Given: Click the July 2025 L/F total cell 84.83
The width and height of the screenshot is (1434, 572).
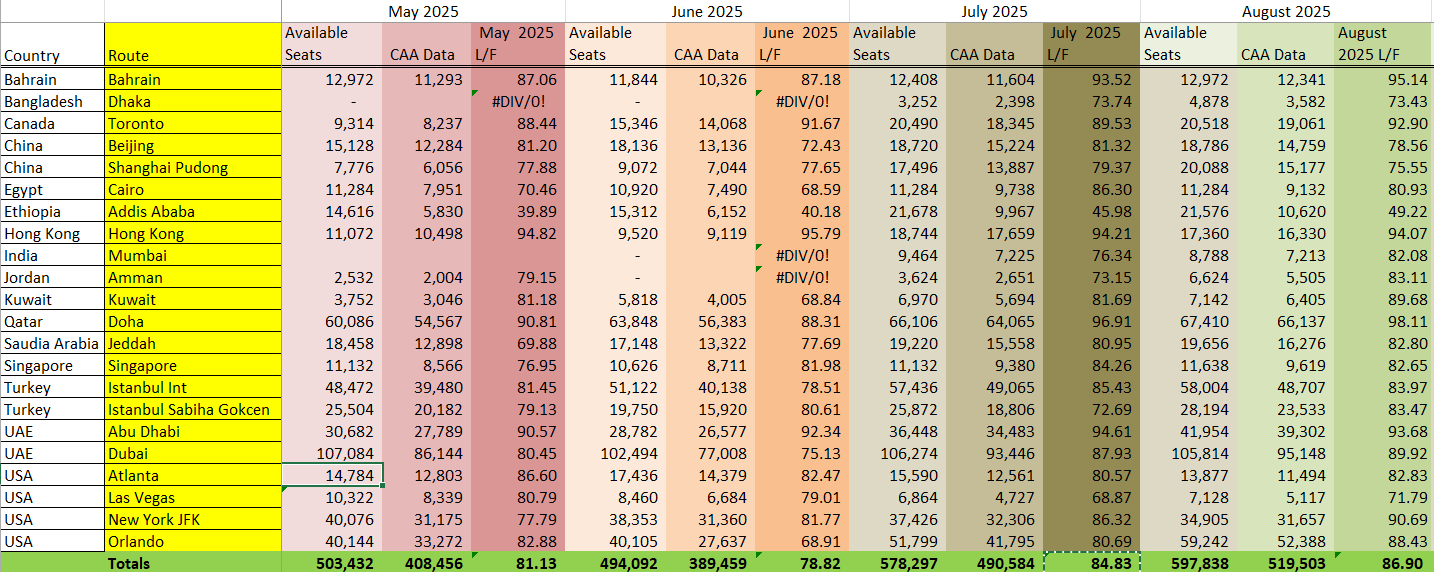Looking at the screenshot, I should pos(1091,563).
